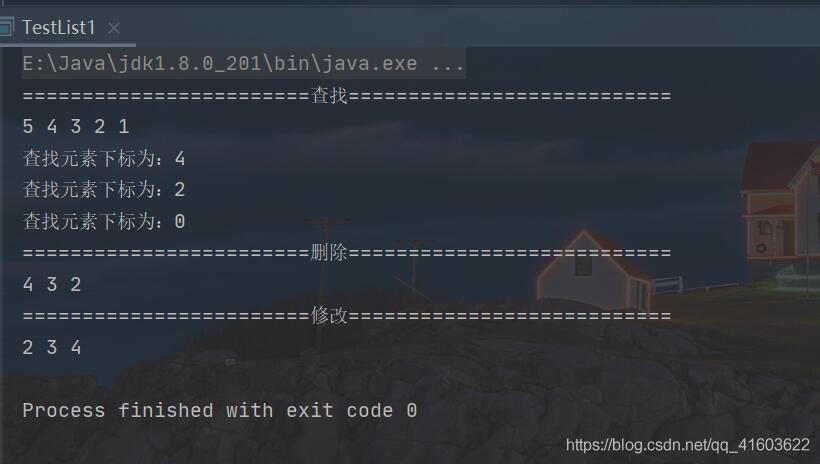Click the output line "4 3 2"
The height and width of the screenshot is (464, 820).
(x=52, y=285)
